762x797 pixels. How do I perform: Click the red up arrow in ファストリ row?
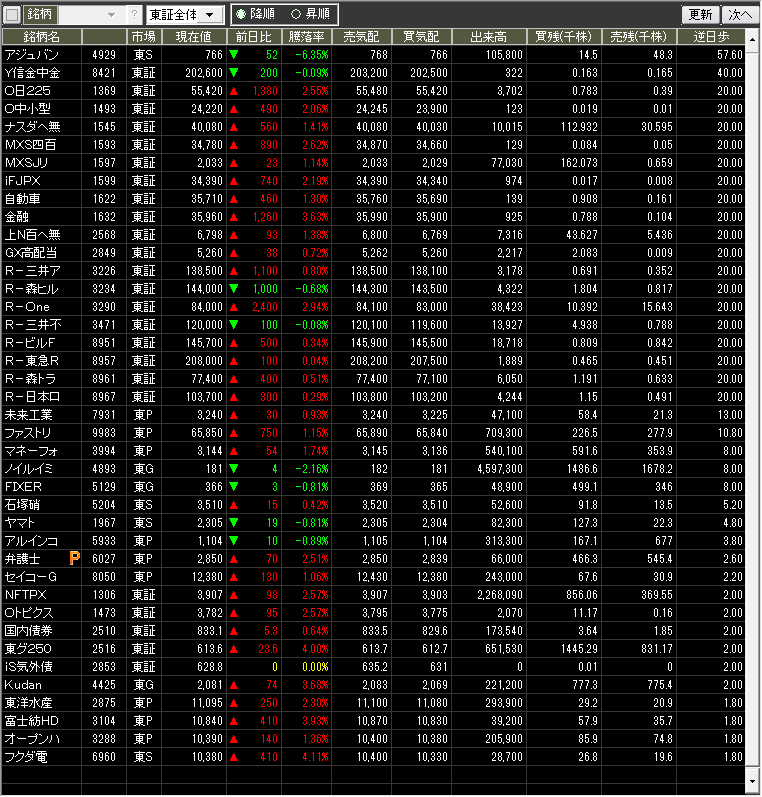(234, 432)
